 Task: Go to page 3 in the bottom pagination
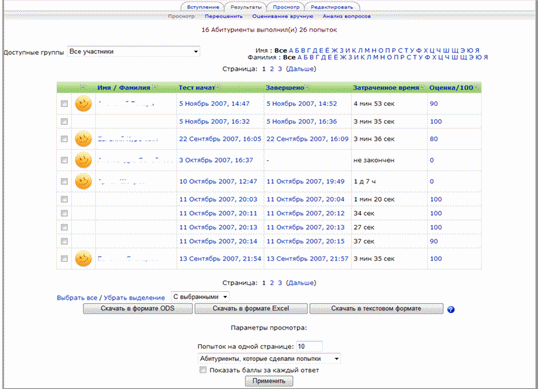[280, 283]
